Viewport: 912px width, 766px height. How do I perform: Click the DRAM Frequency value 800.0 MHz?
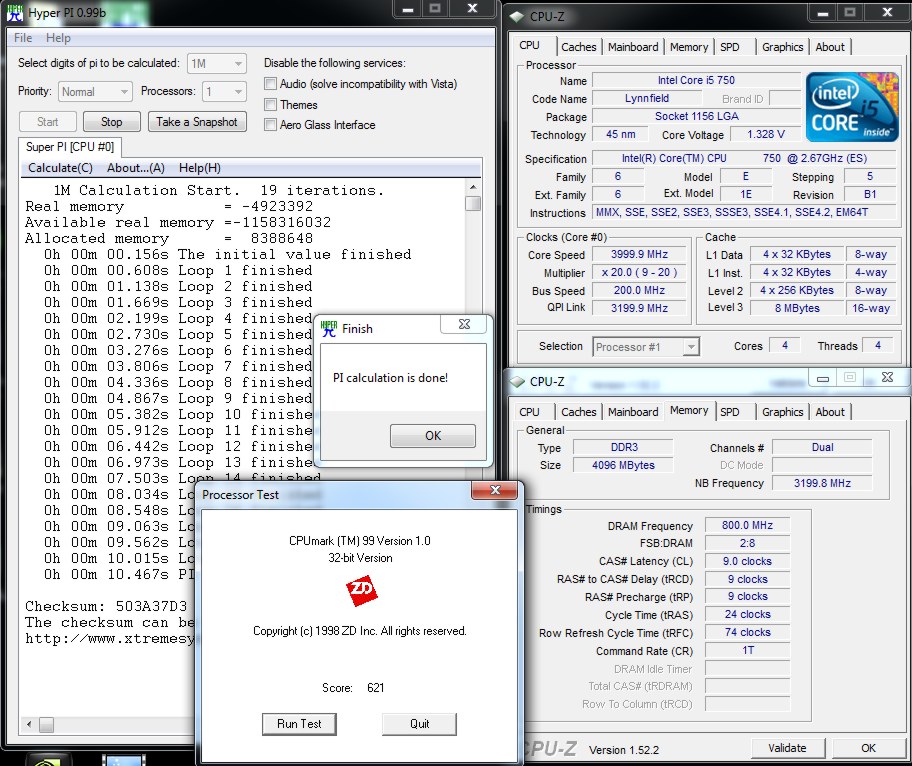point(747,525)
